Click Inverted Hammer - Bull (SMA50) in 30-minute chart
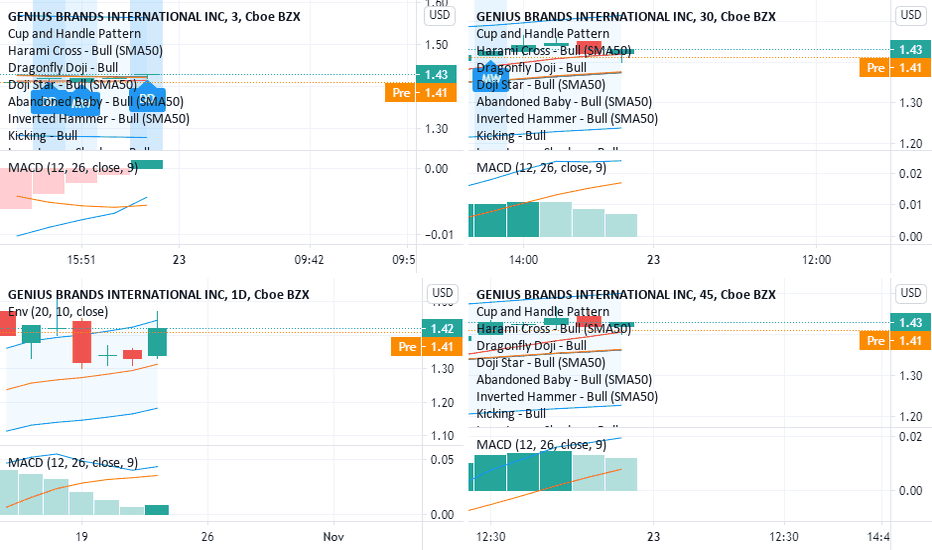The image size is (932, 550). pyautogui.click(x=567, y=119)
